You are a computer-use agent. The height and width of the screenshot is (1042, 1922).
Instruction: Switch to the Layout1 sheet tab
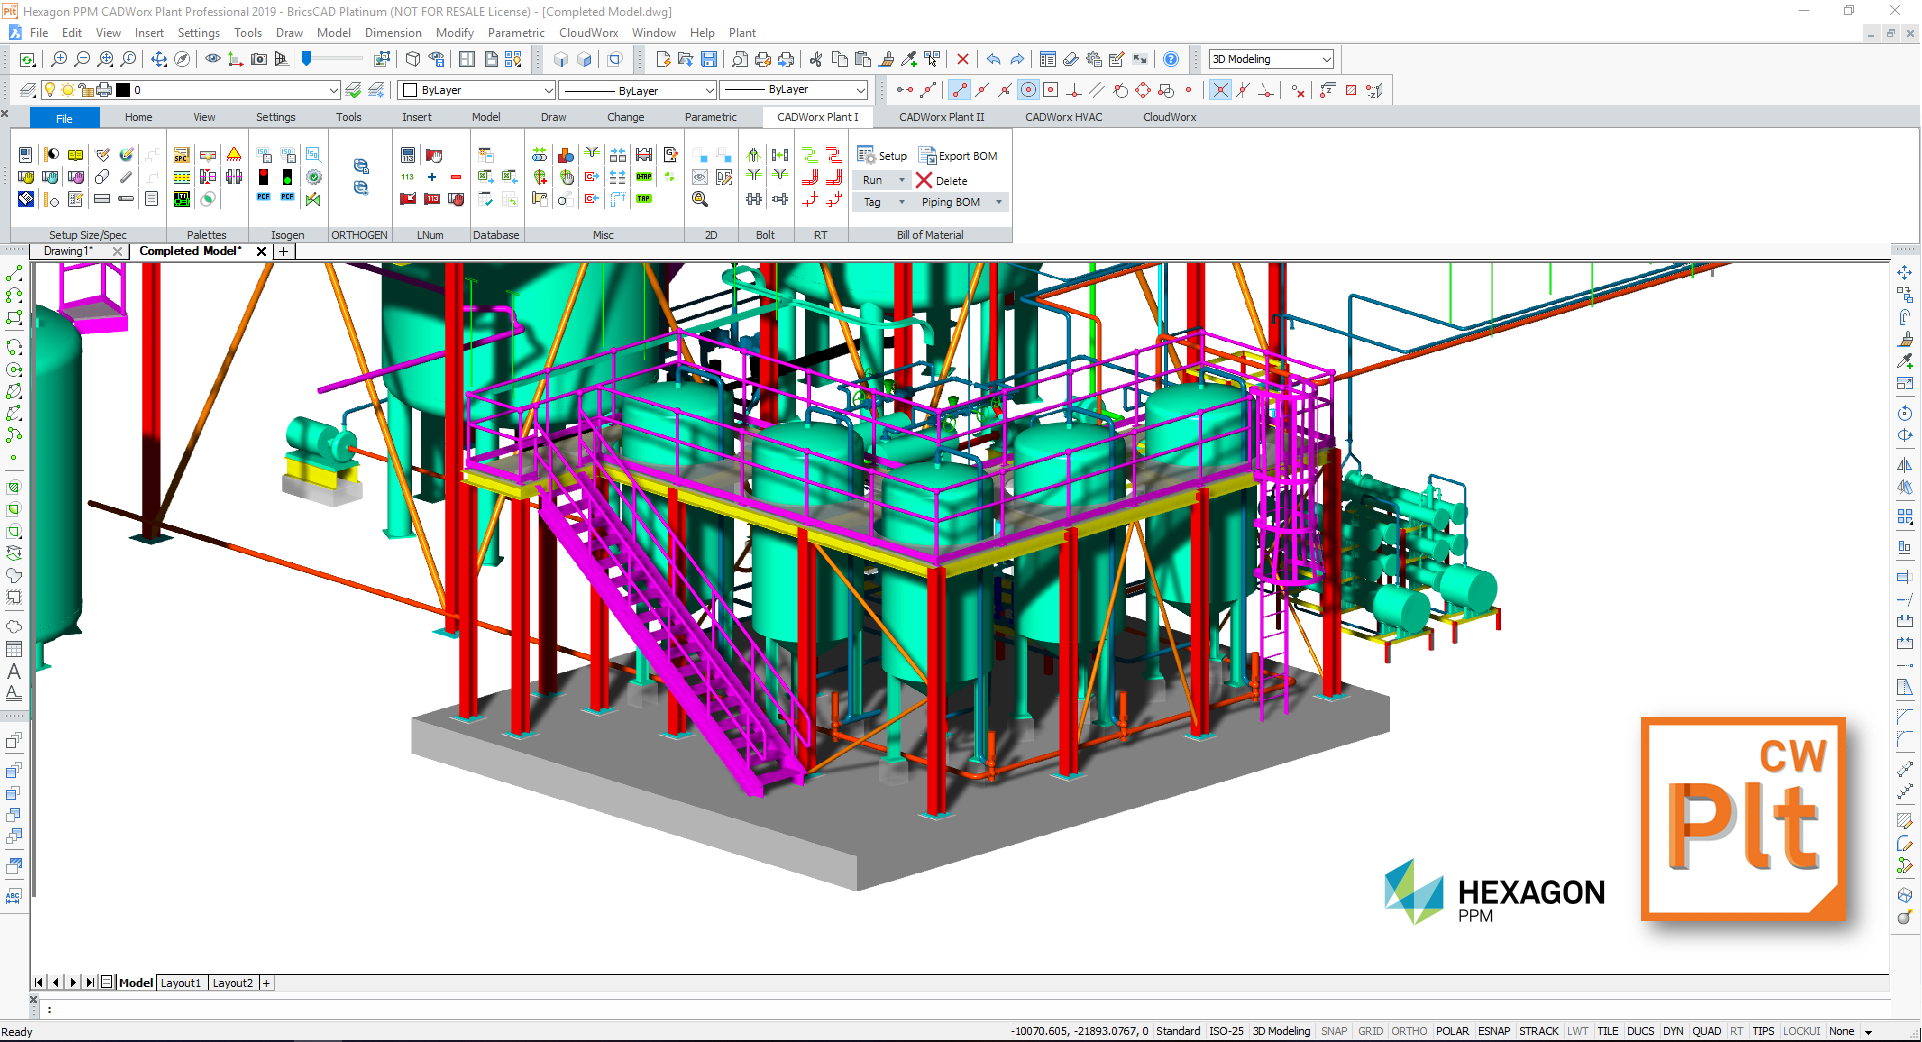click(x=181, y=983)
